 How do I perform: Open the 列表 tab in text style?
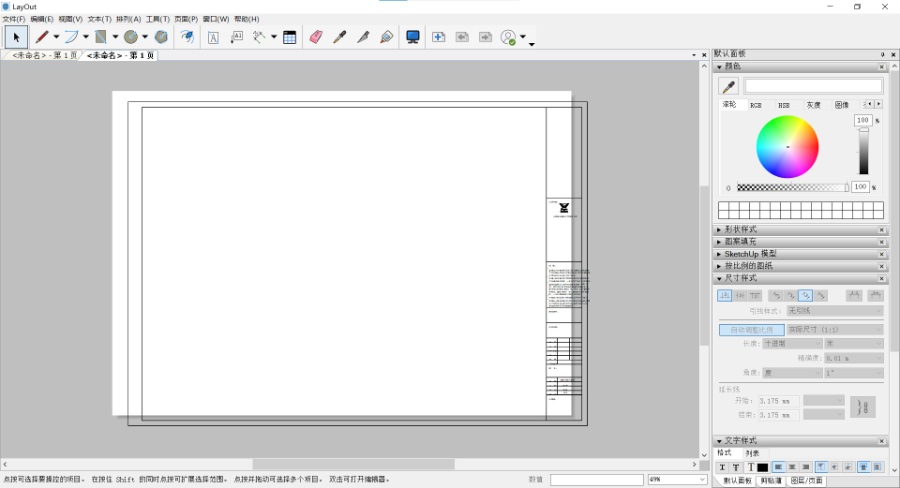click(752, 453)
